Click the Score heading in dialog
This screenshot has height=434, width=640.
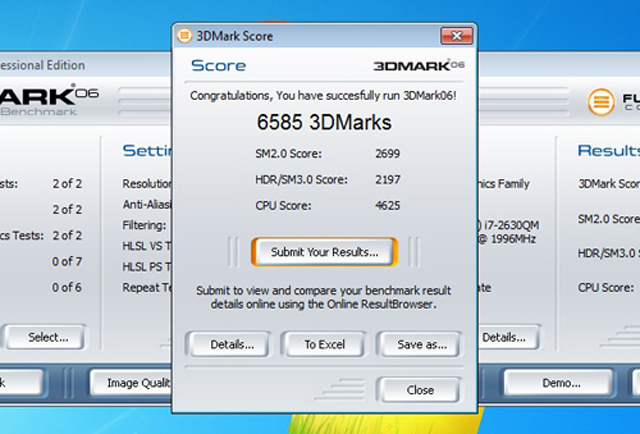point(218,65)
